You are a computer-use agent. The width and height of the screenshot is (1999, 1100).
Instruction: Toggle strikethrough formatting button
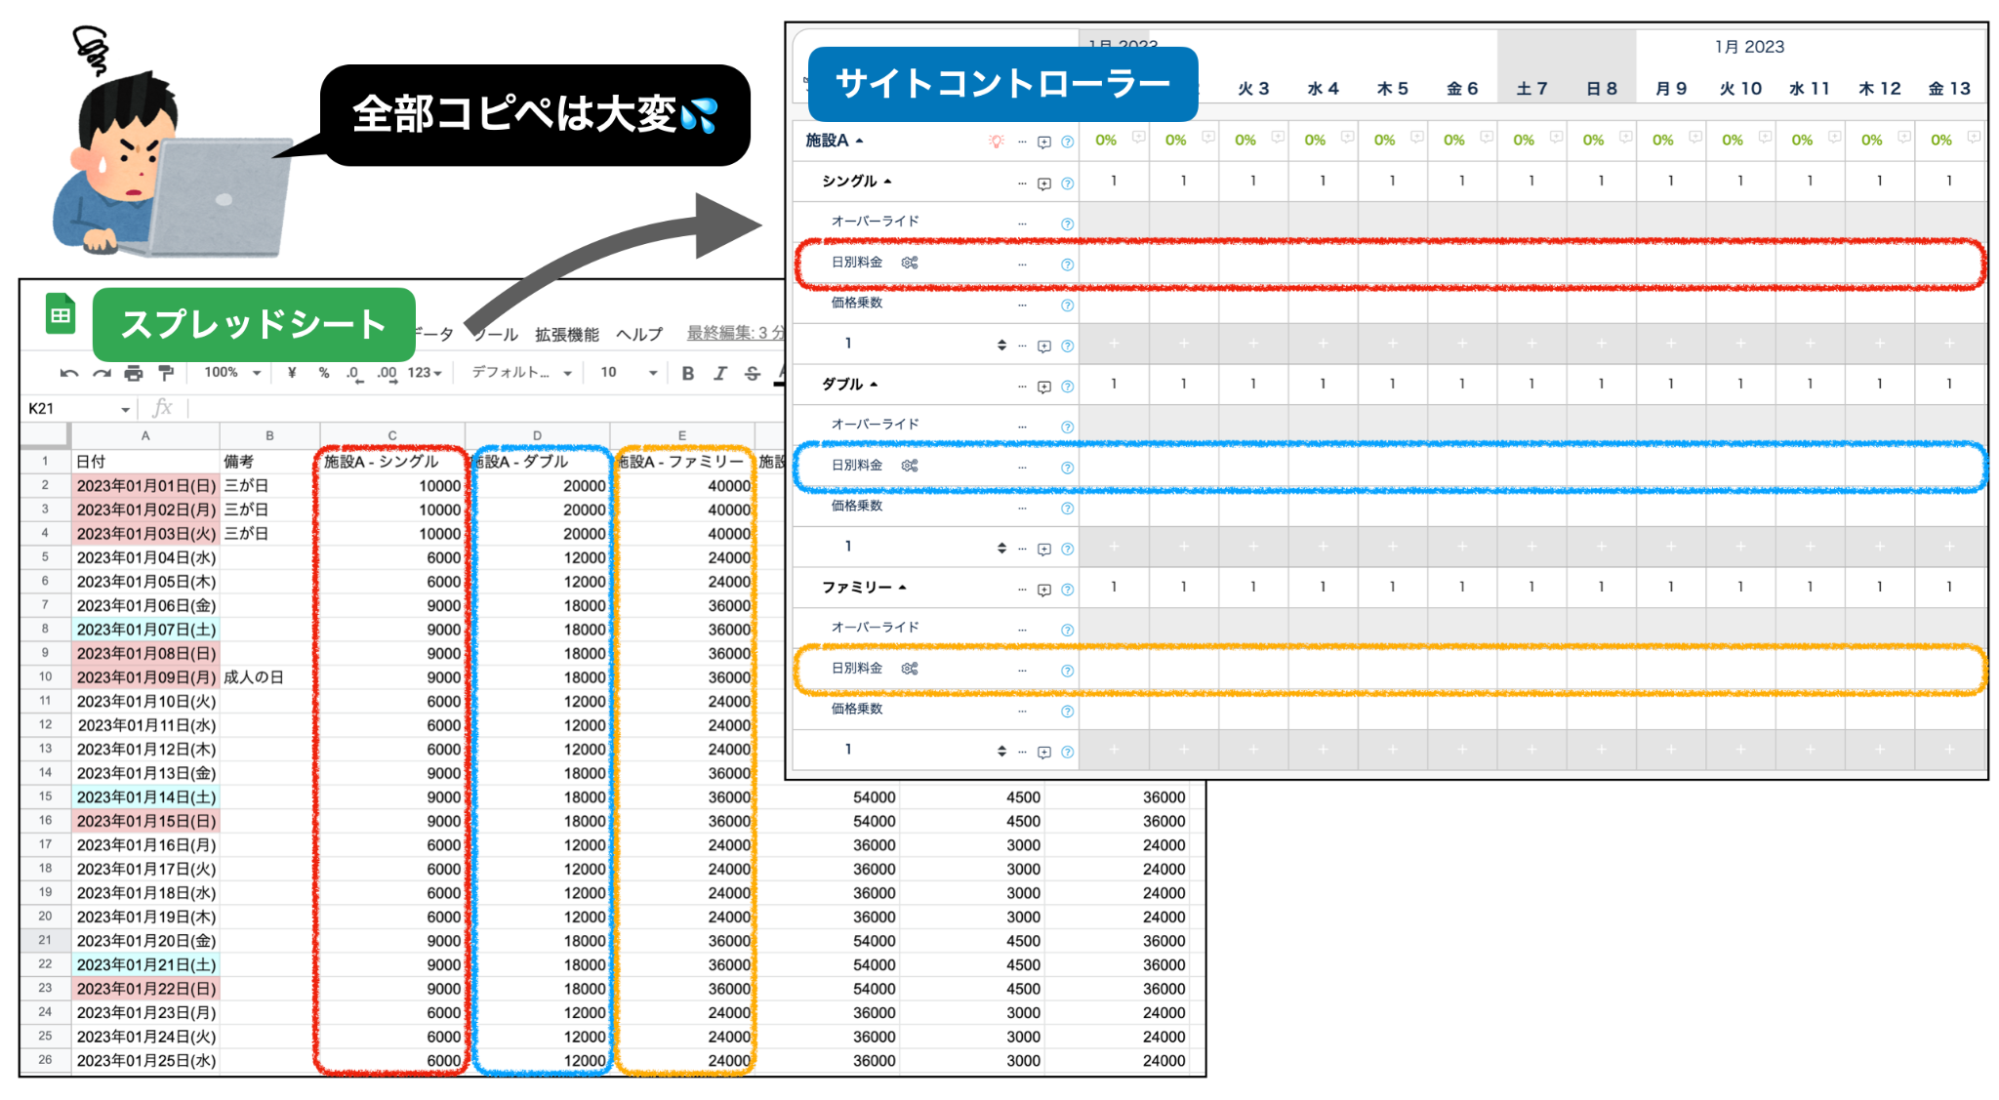click(x=752, y=373)
